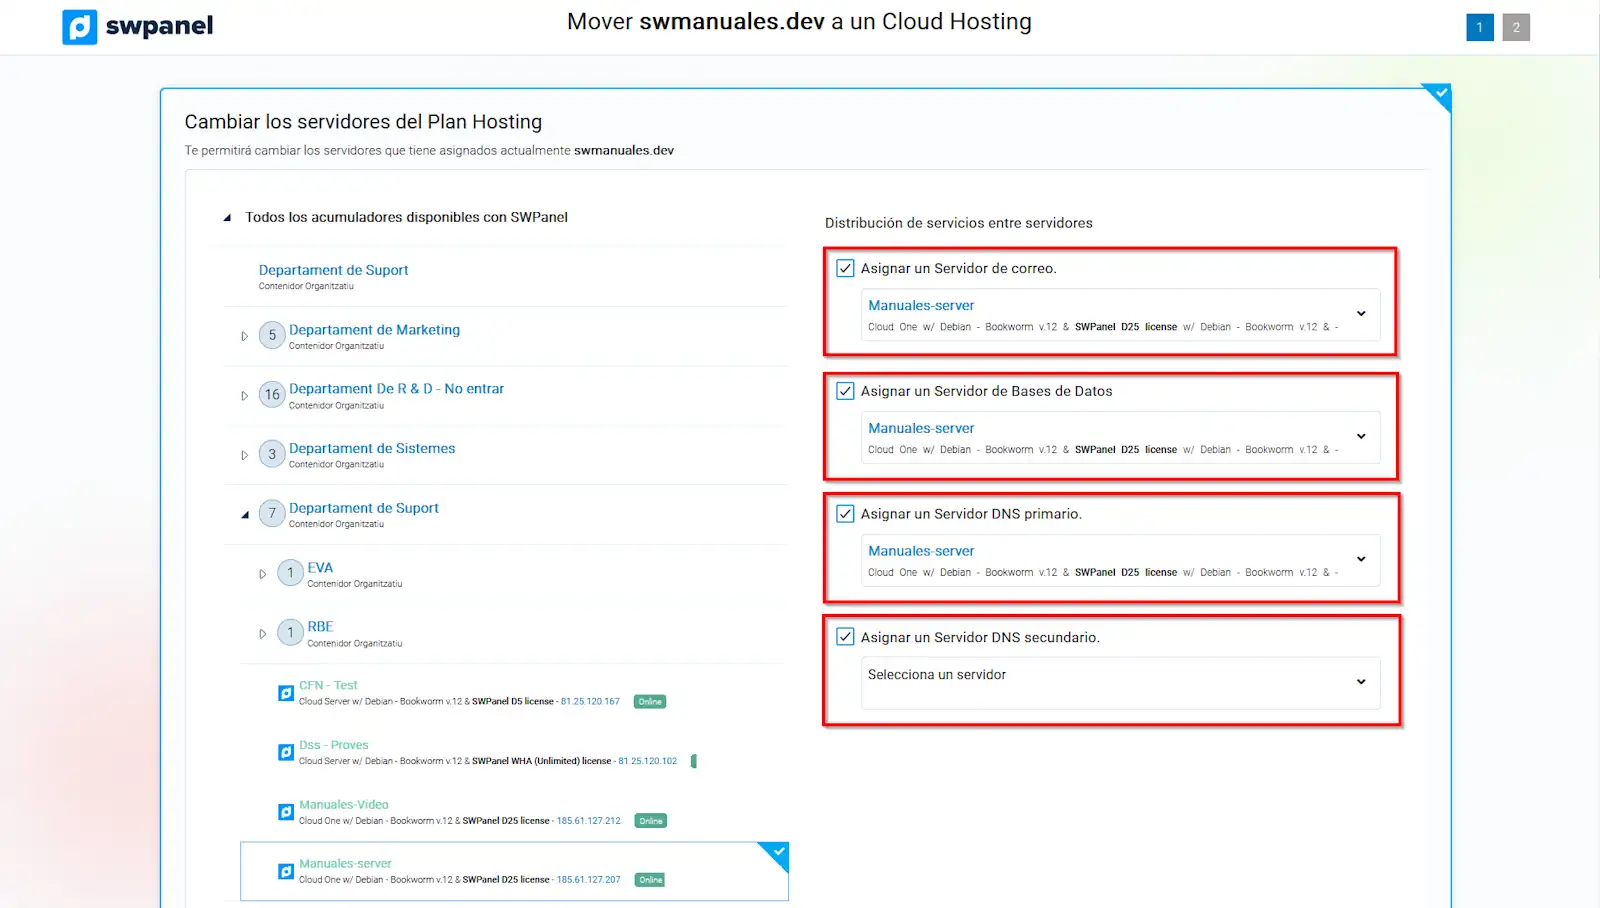1600x908 pixels.
Task: Click Distribución de servicios entre servidores text
Action: [958, 223]
